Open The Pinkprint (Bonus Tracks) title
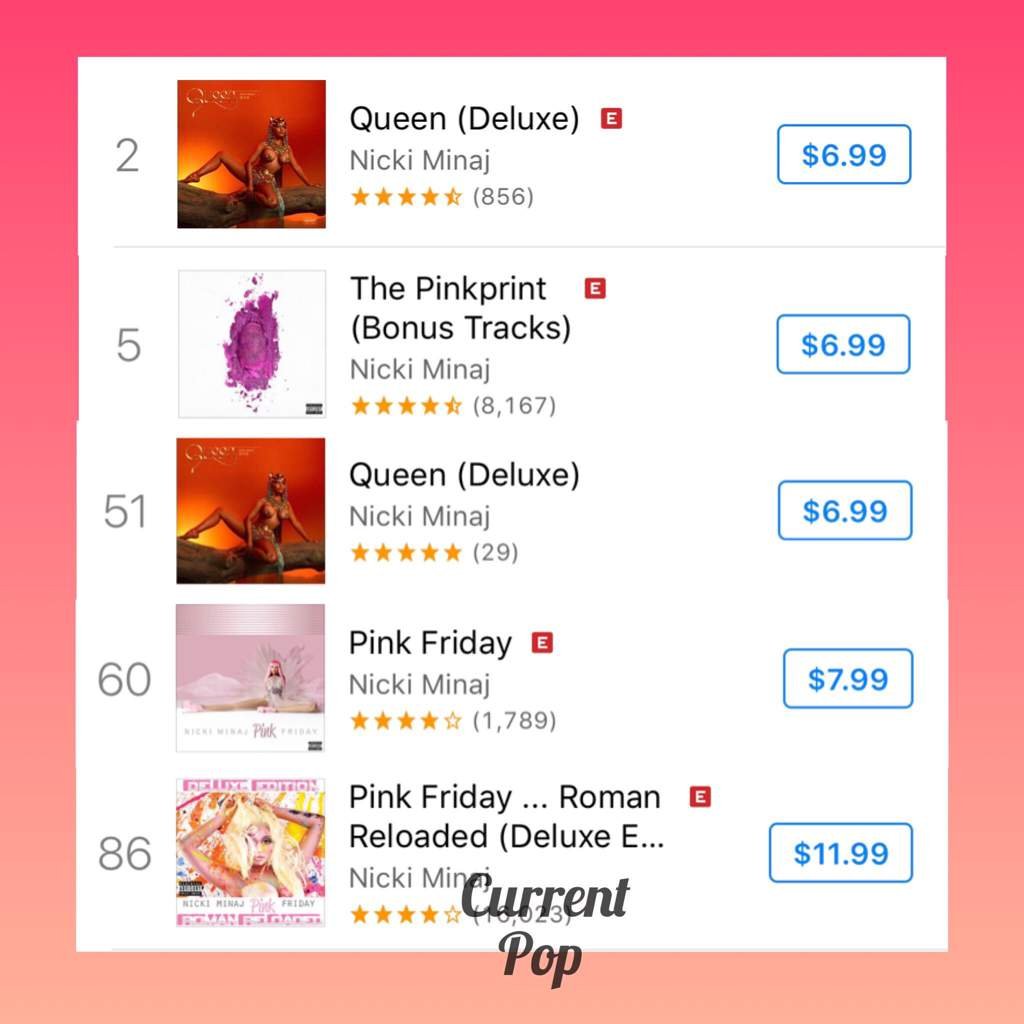 point(460,308)
